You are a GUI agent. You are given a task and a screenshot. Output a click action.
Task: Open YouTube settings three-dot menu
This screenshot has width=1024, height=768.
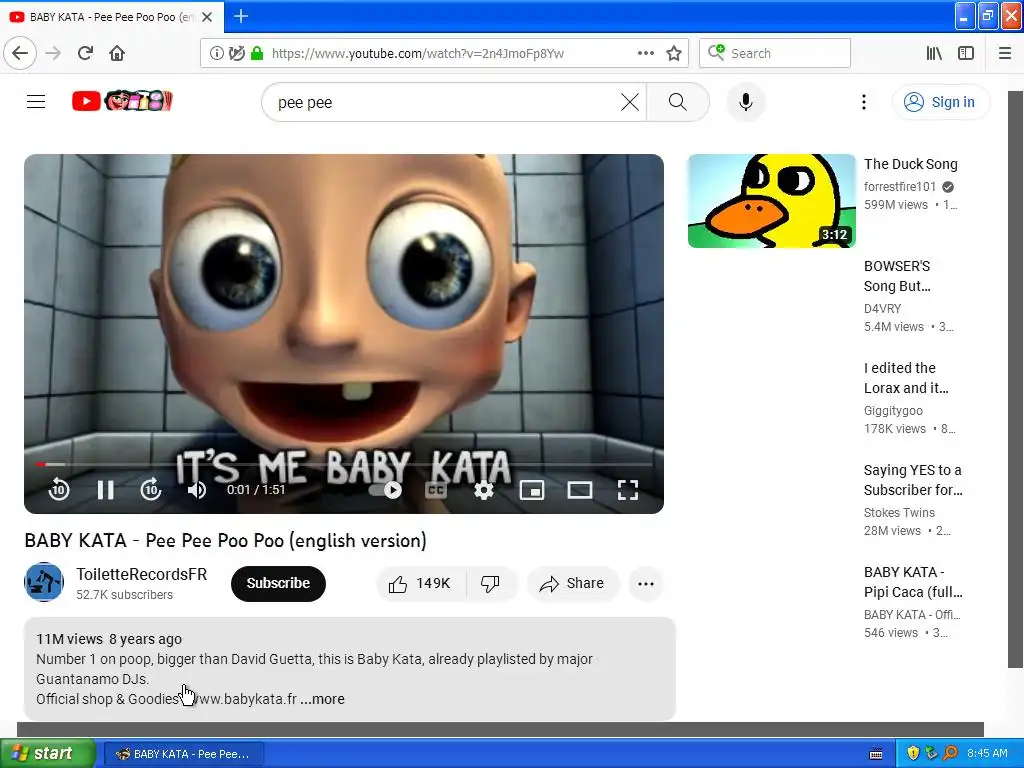pyautogui.click(x=863, y=102)
